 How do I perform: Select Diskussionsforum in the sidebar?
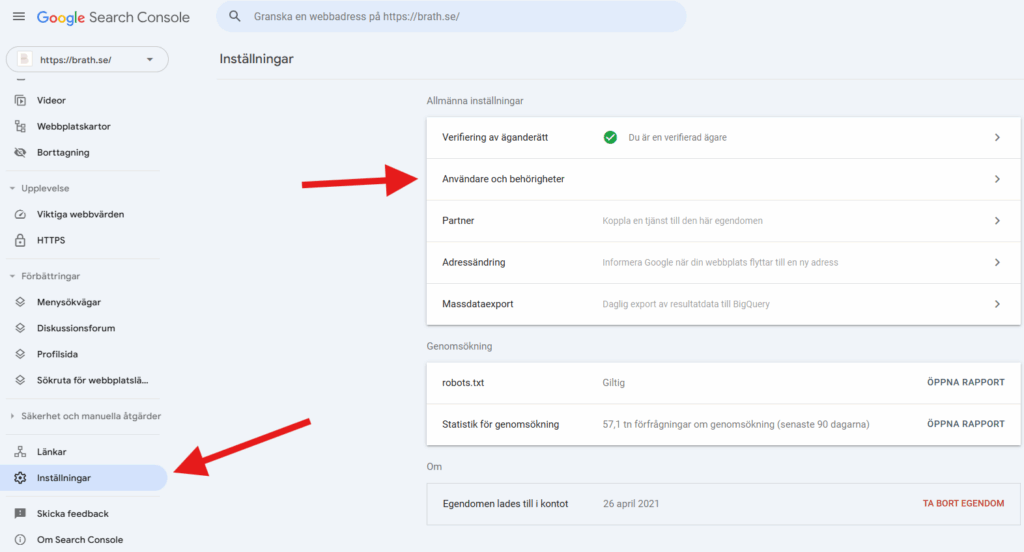76,328
